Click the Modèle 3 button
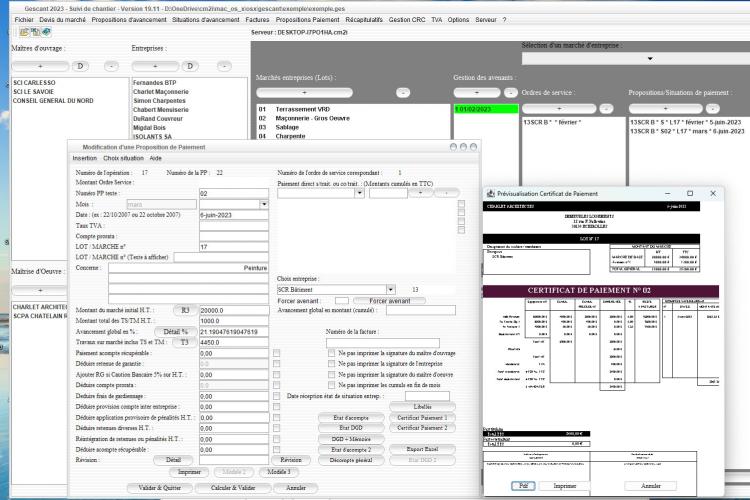 tap(279, 472)
